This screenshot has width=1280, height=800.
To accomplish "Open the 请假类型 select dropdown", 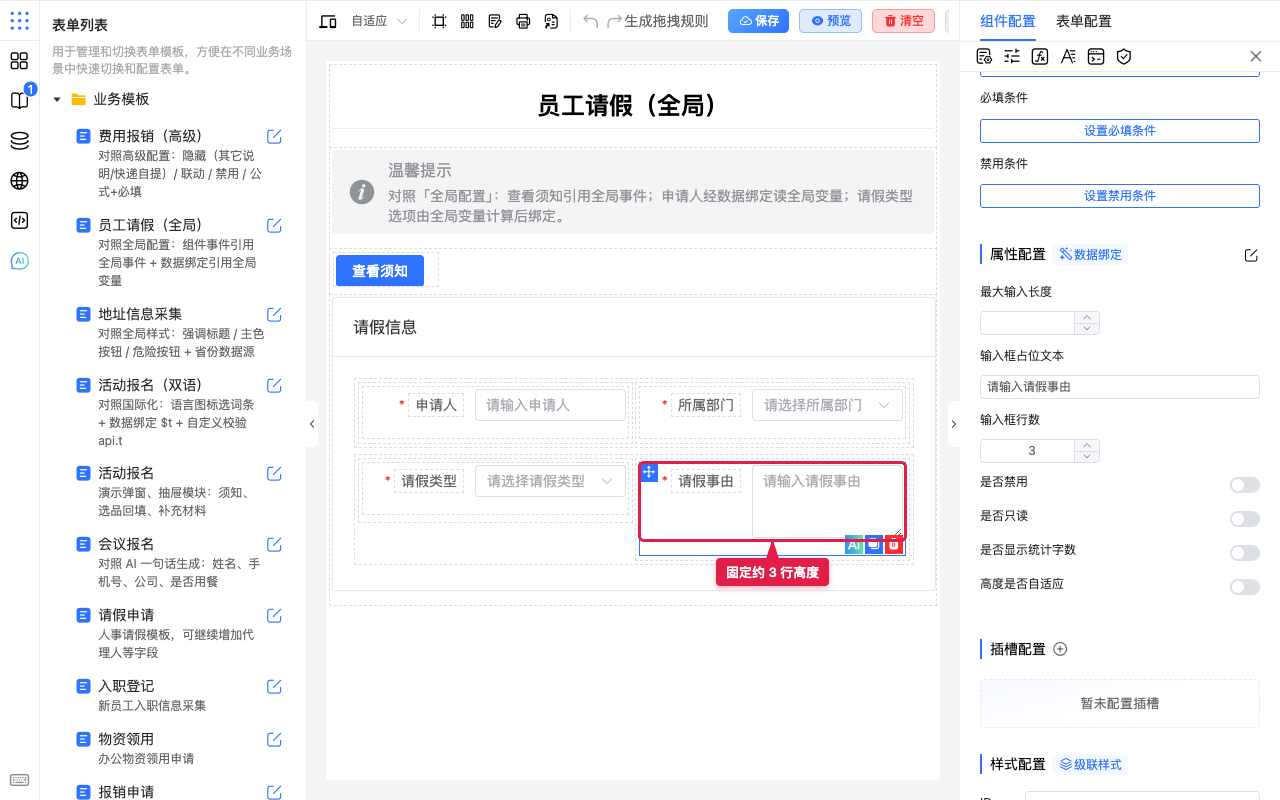I will pos(550,481).
